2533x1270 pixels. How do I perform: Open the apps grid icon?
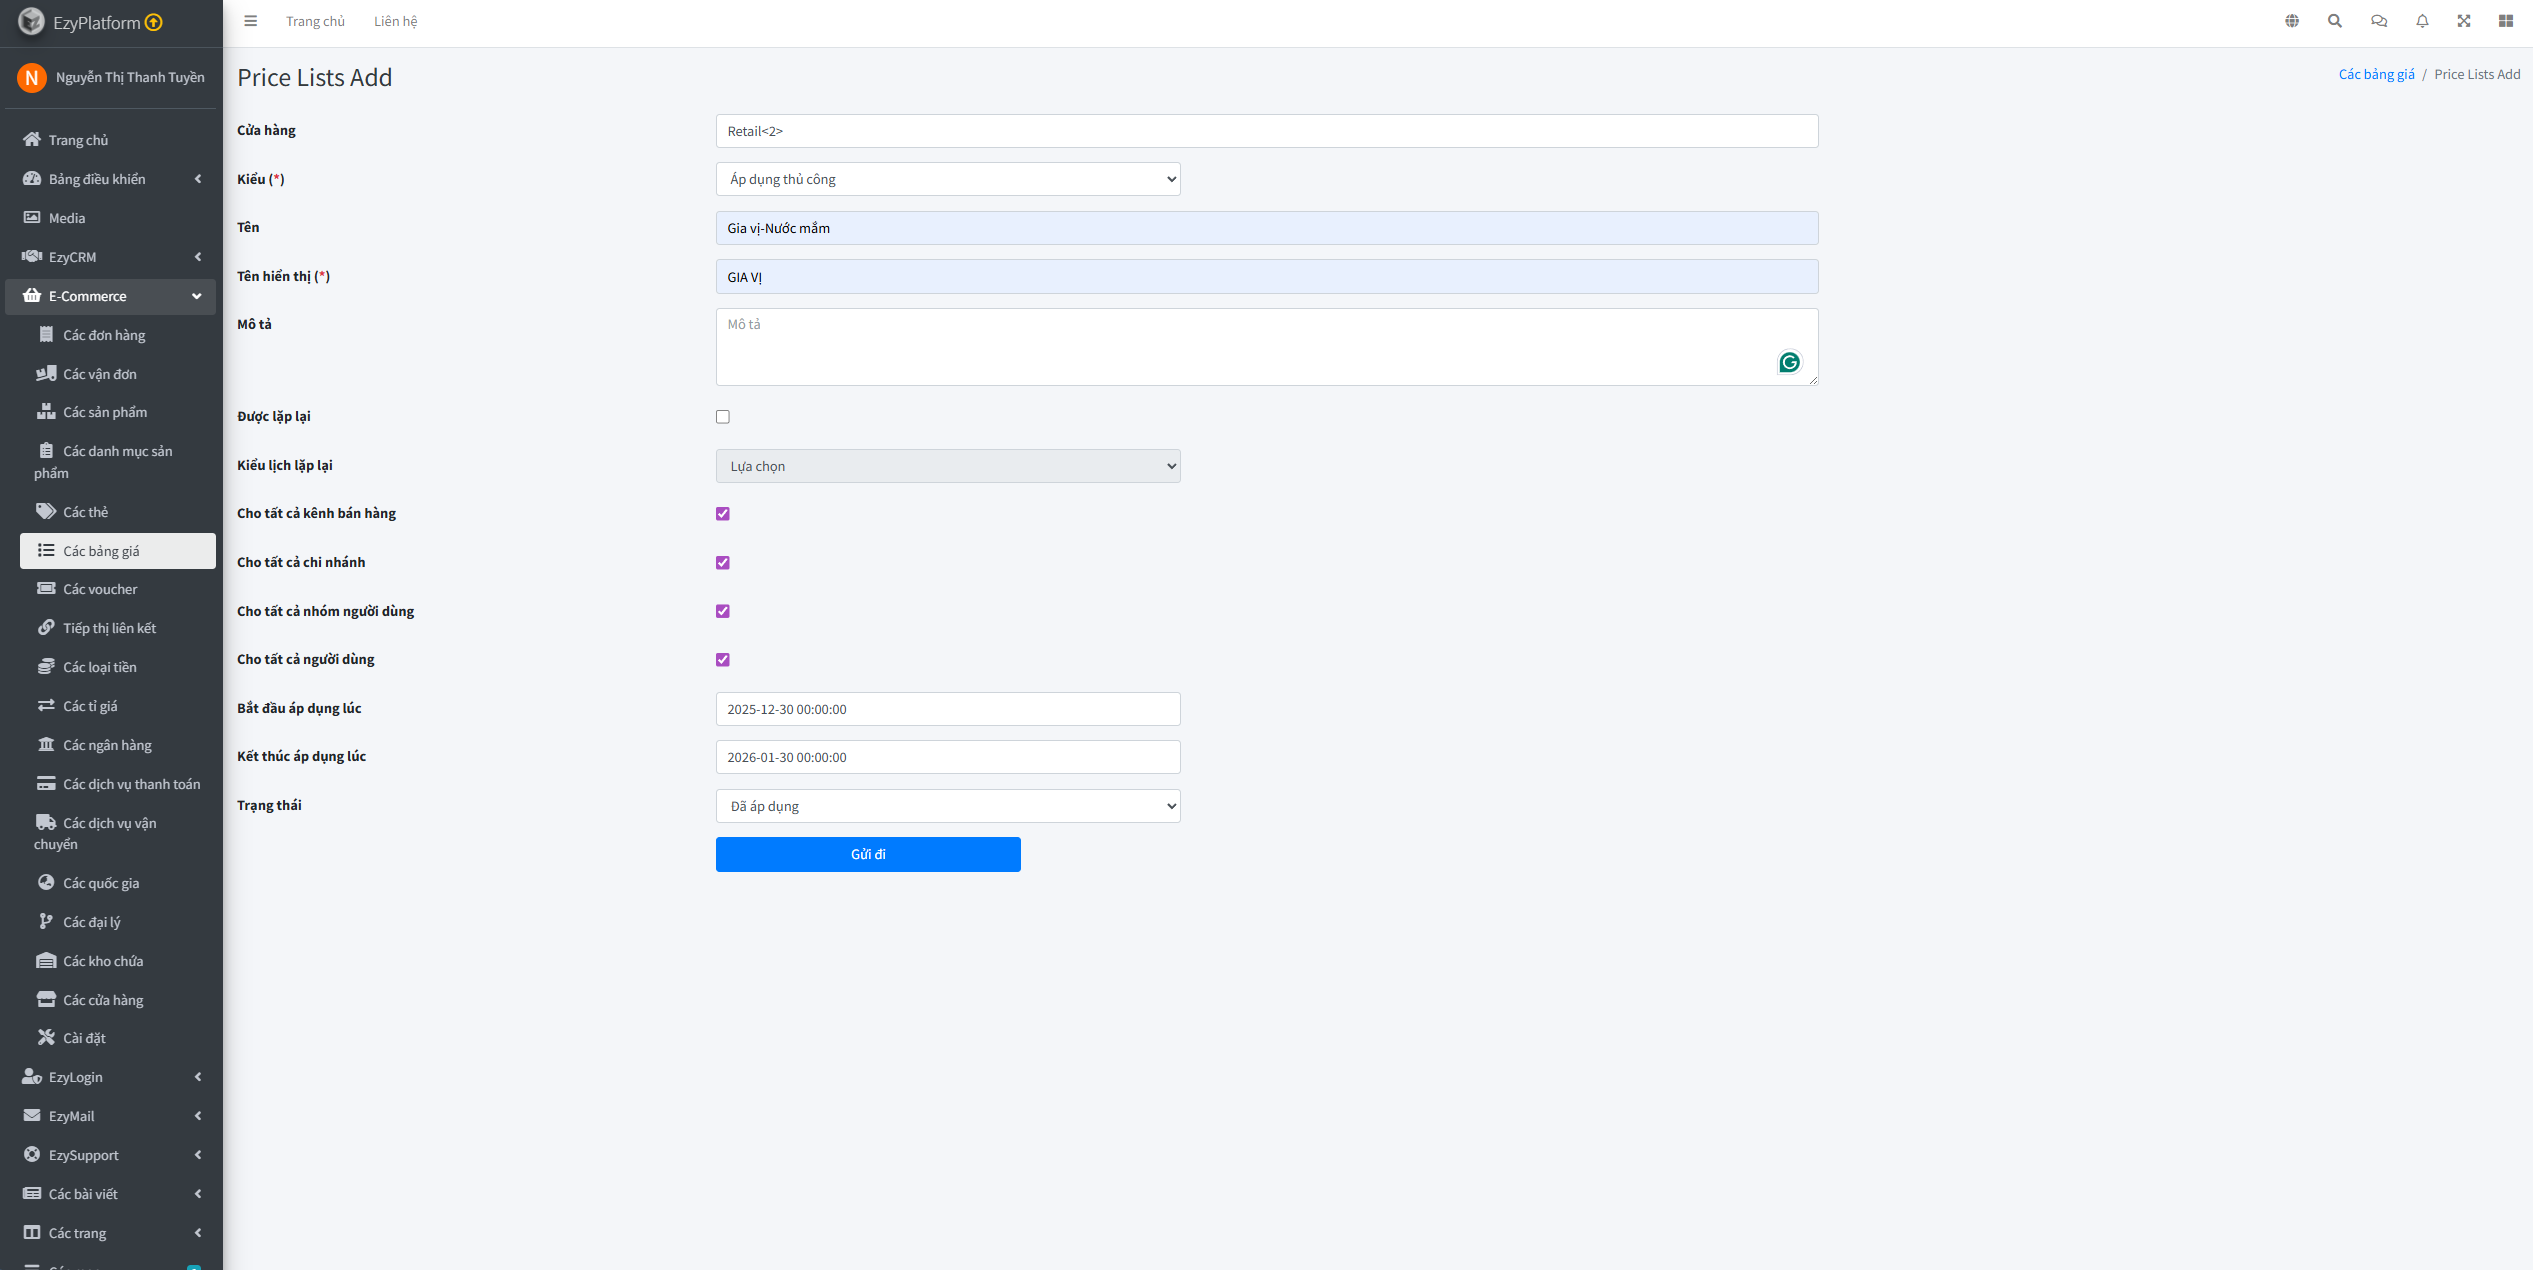[2505, 21]
